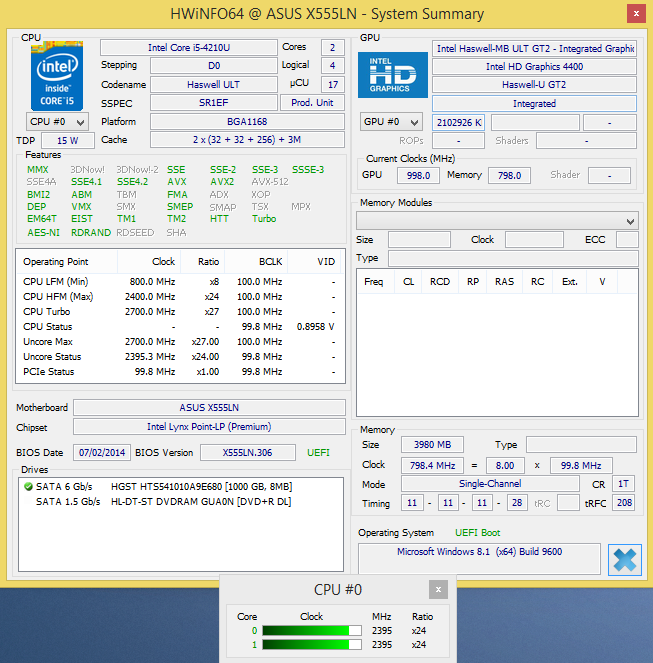653x663 pixels.
Task: Click the GPU memory clock 798.0 field
Action: (x=509, y=175)
